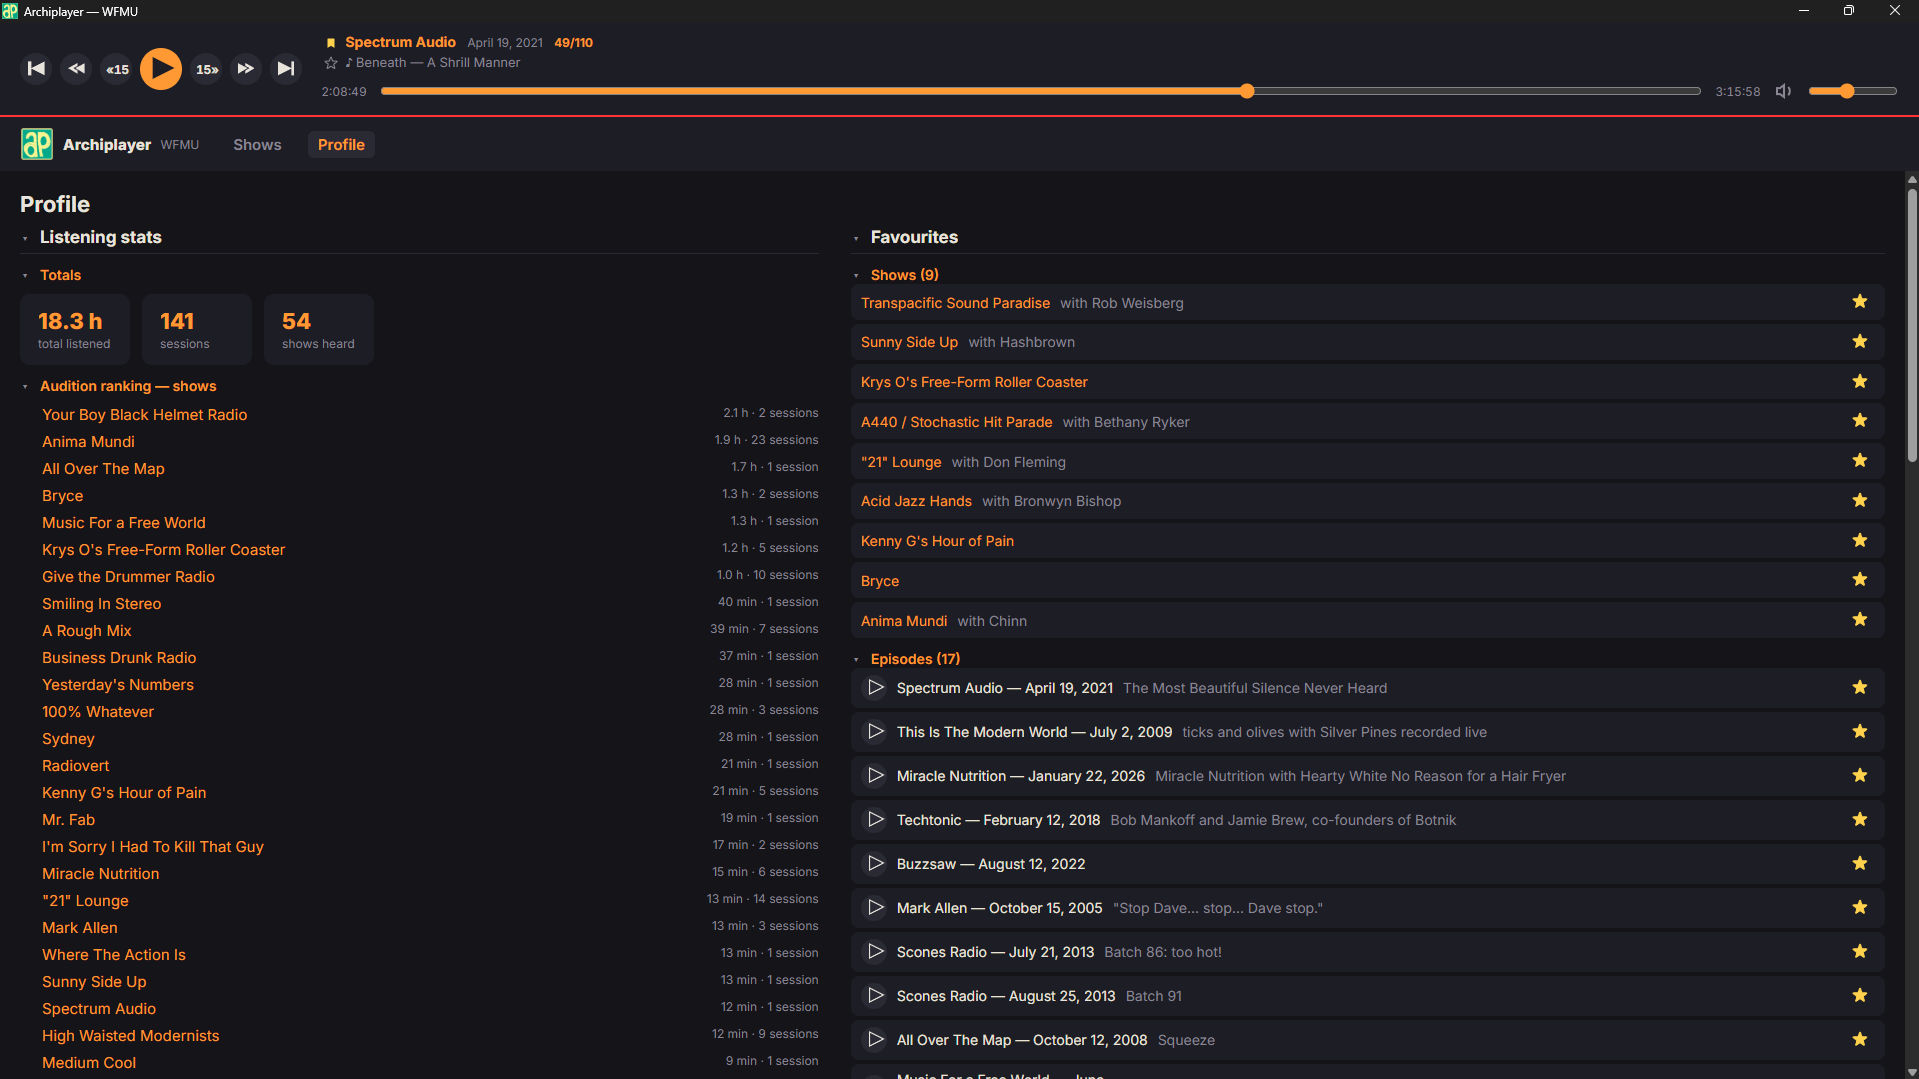Screen dimensions: 1919x1079
Task: Collapse the Episodes (17) favourites group
Action: pyautogui.click(x=856, y=660)
